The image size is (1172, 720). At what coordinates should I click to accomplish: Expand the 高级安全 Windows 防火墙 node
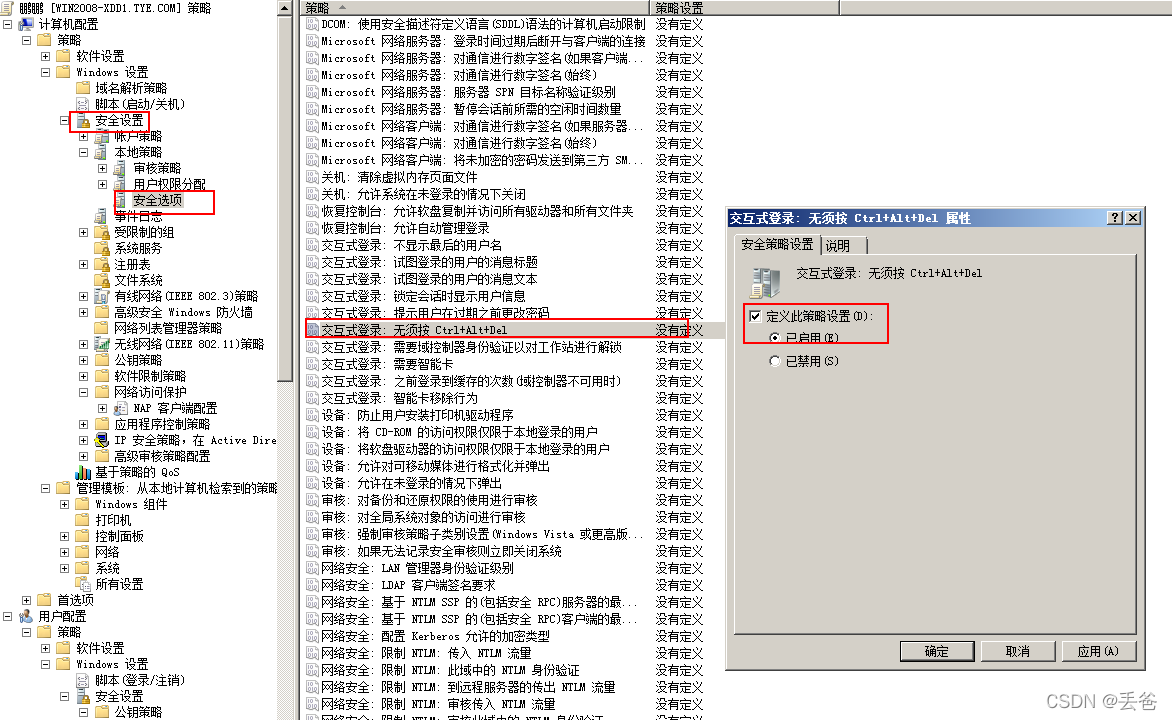84,313
